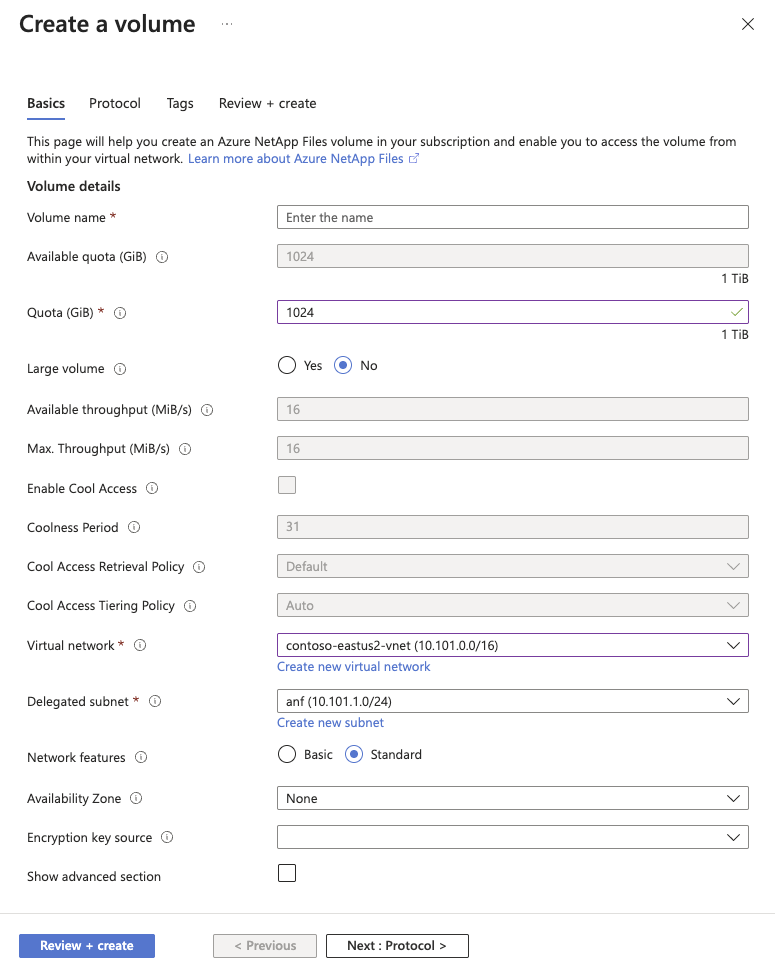
Task: Select Yes for Large volume
Action: click(x=287, y=366)
